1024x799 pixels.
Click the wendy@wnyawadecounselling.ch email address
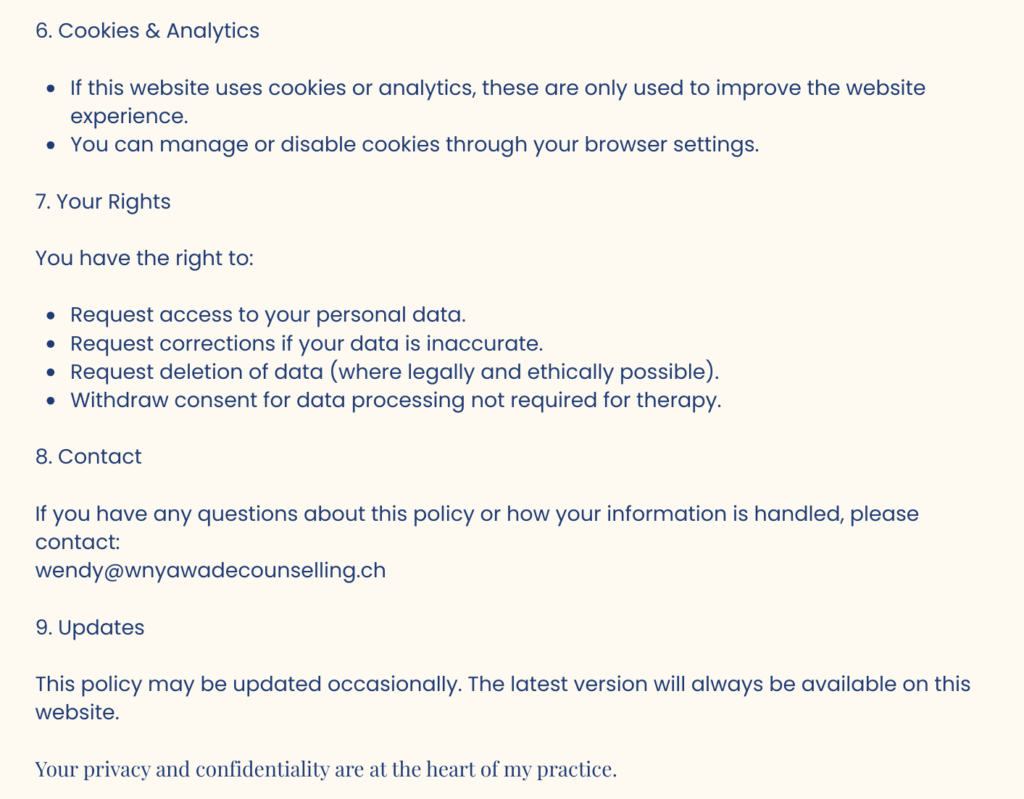click(x=210, y=571)
